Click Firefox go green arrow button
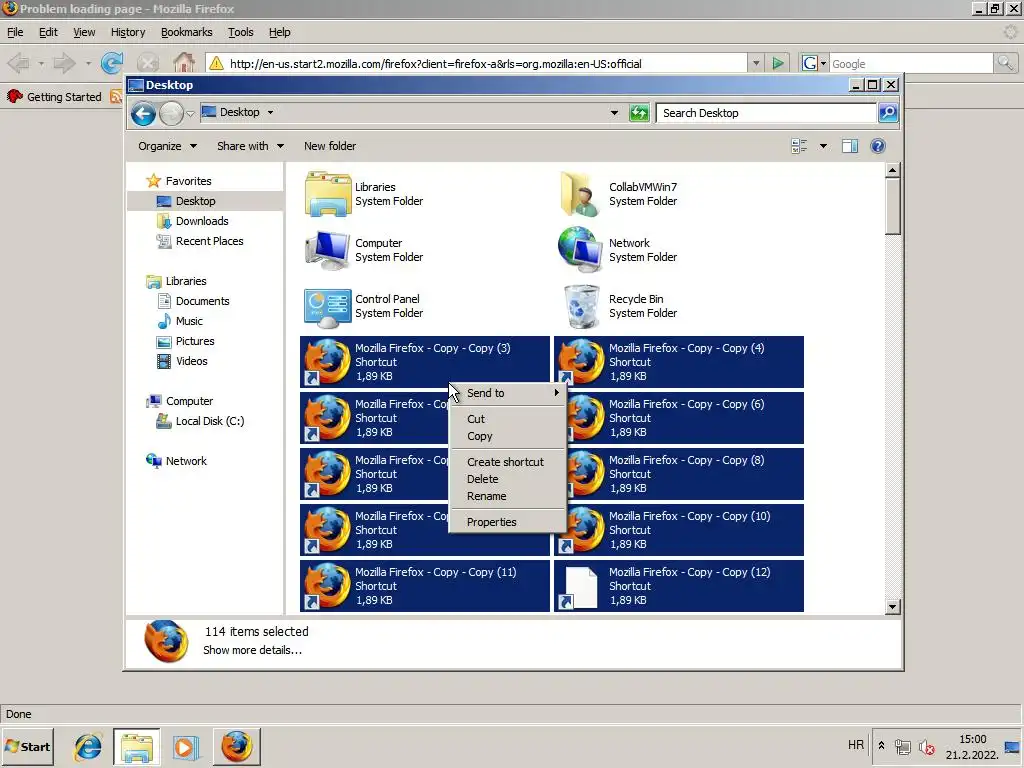This screenshot has height=768, width=1024. coord(777,63)
